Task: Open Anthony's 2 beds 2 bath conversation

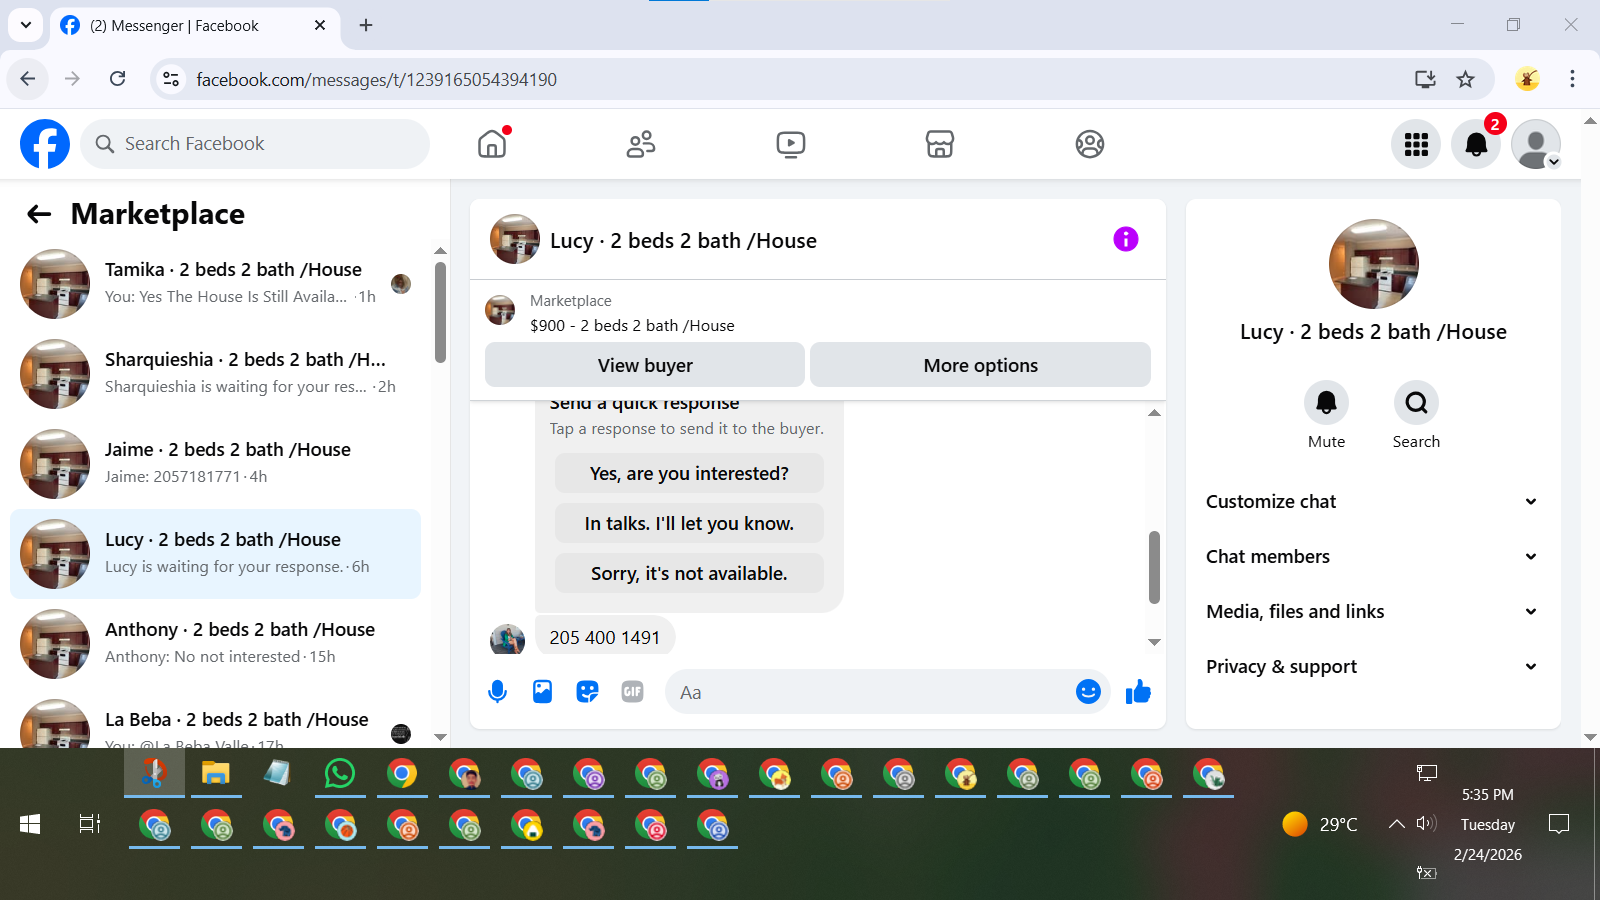Action: coord(216,644)
